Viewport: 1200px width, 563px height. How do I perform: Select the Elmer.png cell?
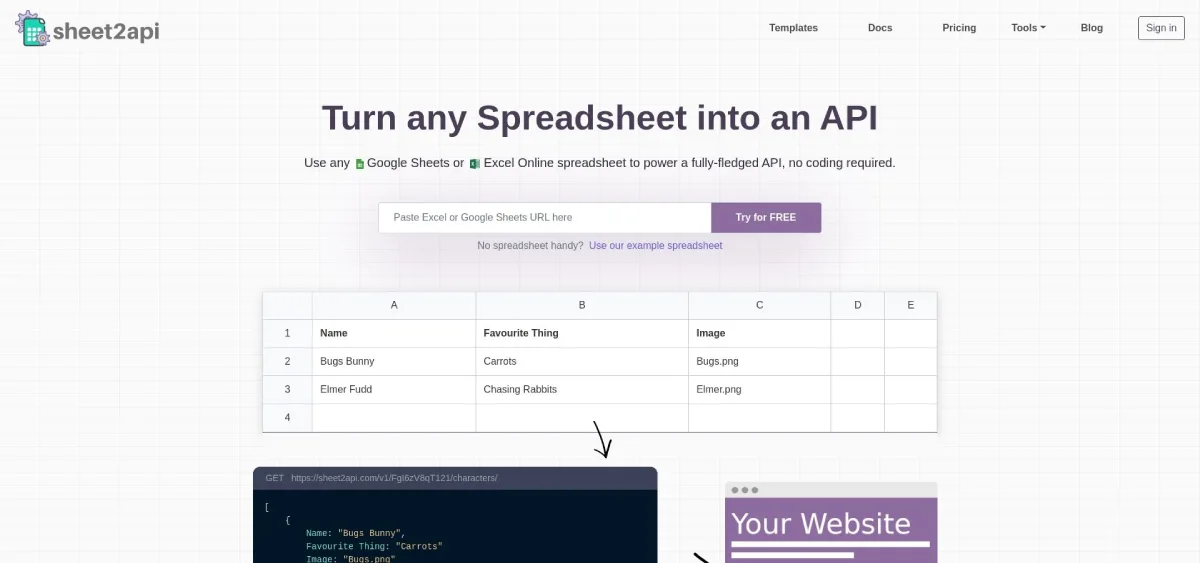click(759, 389)
